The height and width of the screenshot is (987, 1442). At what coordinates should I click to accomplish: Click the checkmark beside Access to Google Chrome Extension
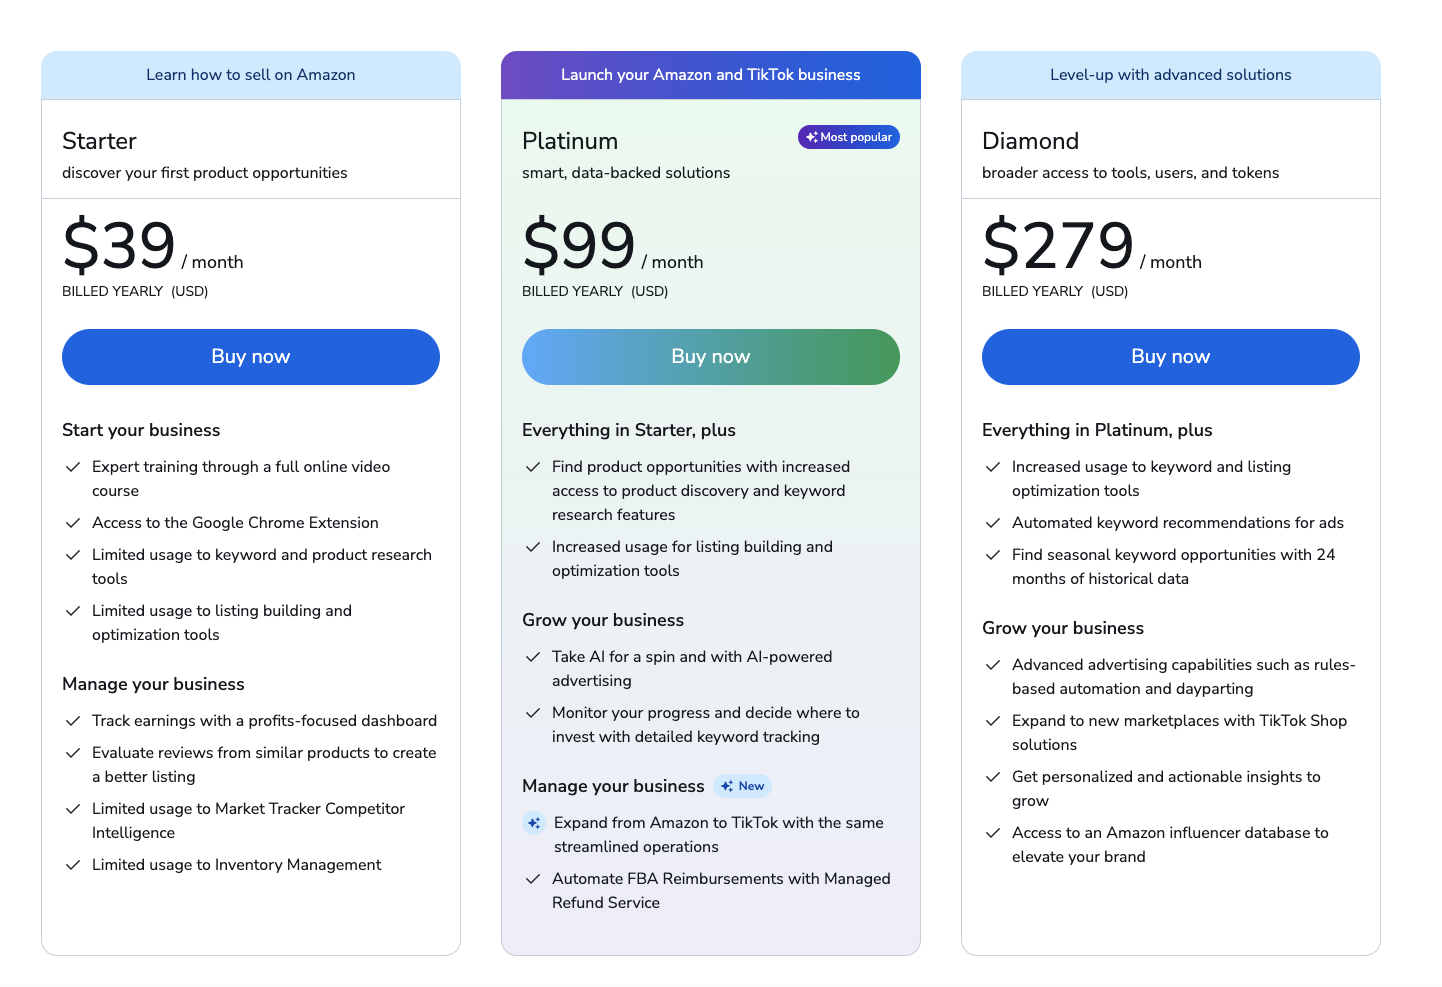[x=74, y=522]
